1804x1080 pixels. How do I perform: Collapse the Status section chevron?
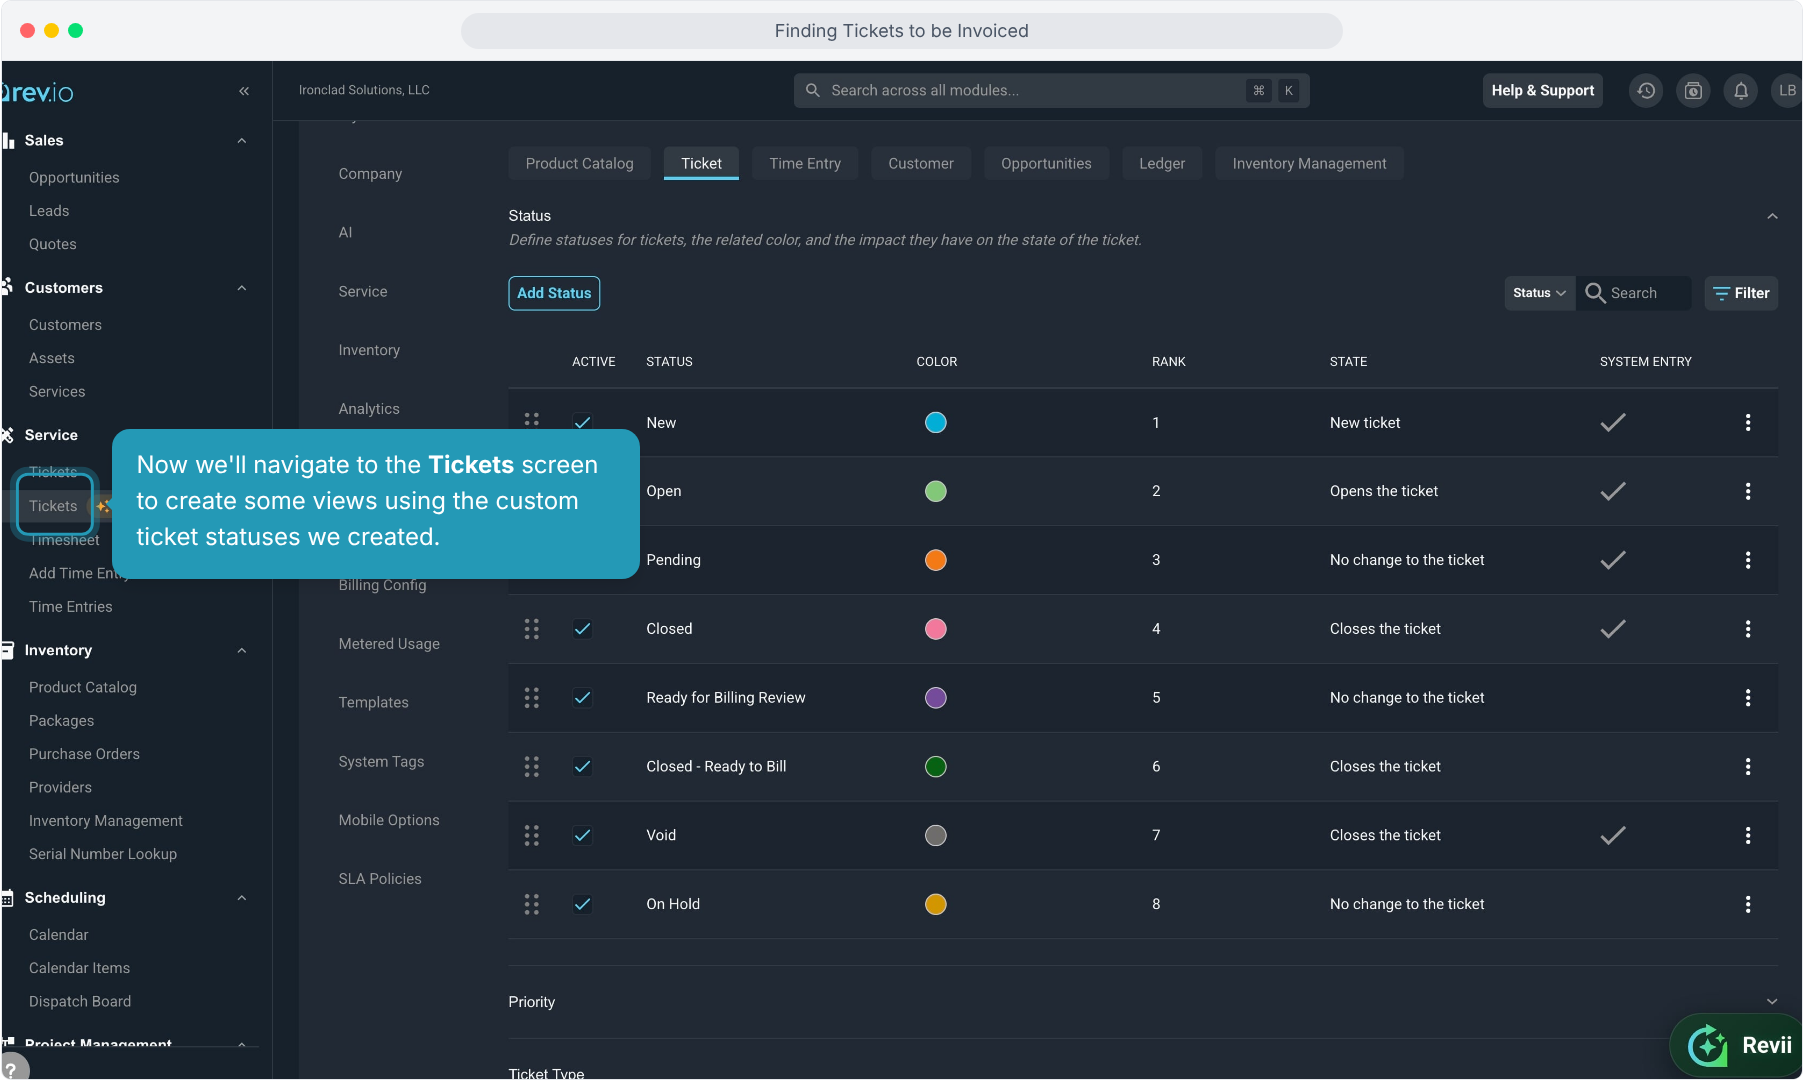(x=1772, y=216)
